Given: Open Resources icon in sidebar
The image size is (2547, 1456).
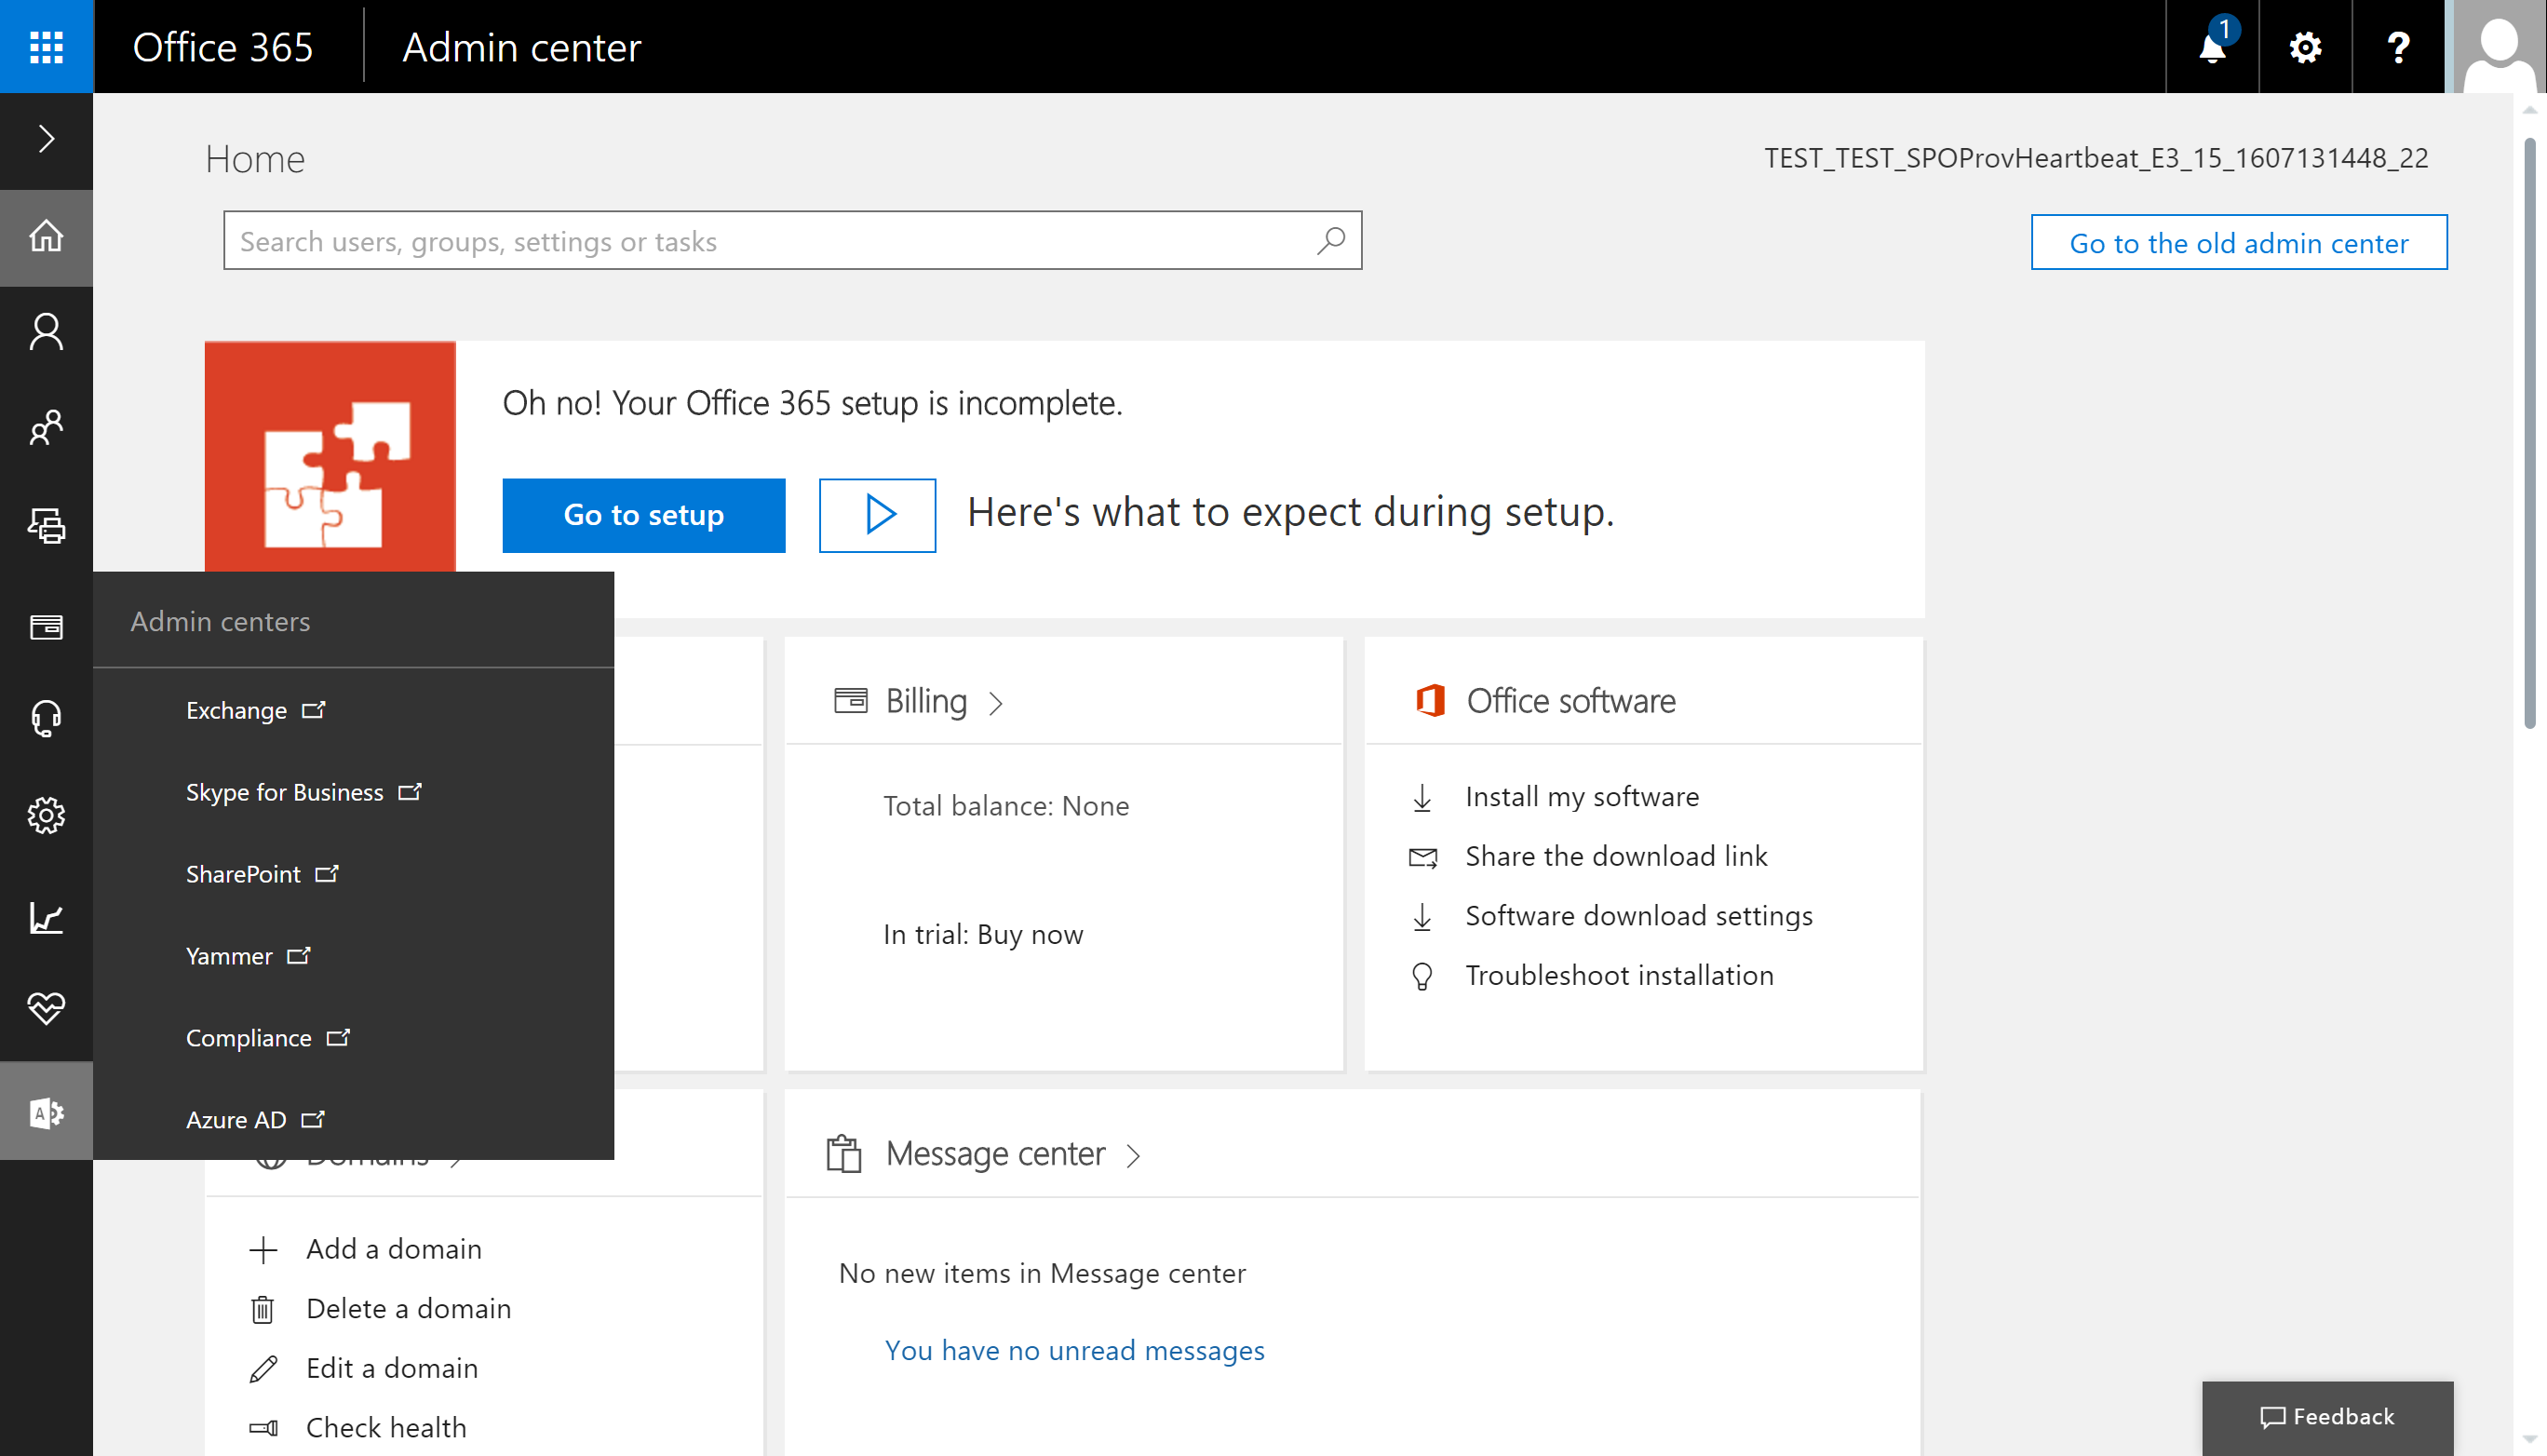Looking at the screenshot, I should pos(46,525).
